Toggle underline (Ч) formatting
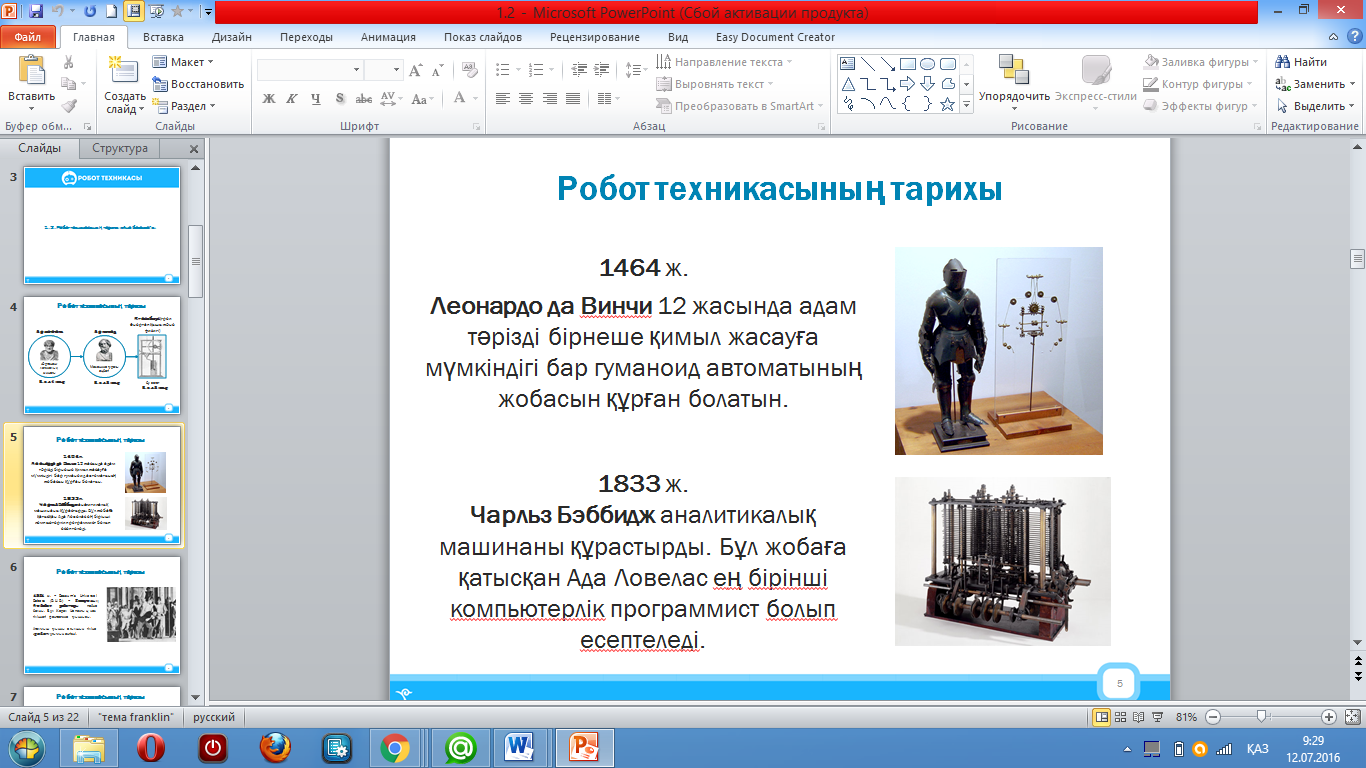Image resolution: width=1366 pixels, height=768 pixels. [x=316, y=99]
